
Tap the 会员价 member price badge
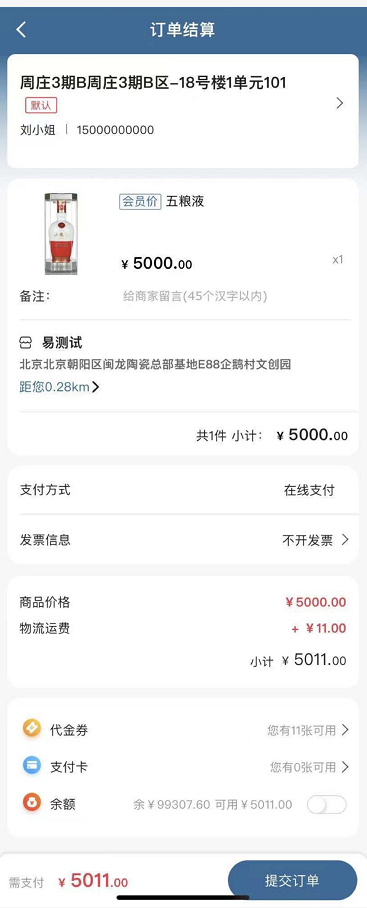pyautogui.click(x=140, y=202)
